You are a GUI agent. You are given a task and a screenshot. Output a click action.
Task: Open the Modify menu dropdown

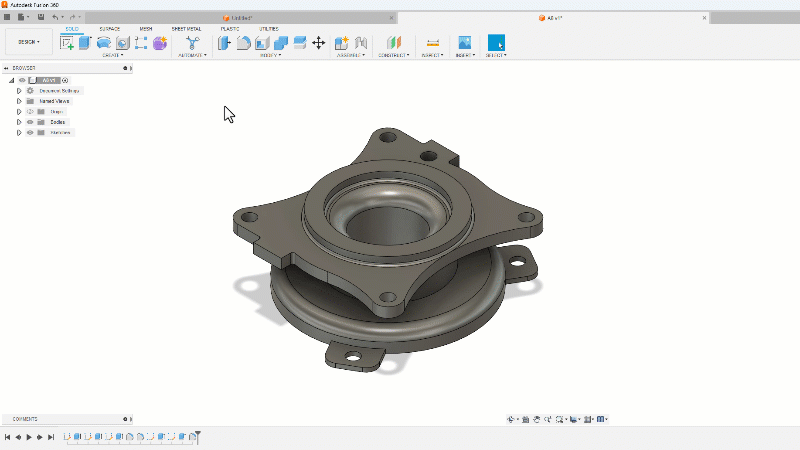click(x=271, y=55)
